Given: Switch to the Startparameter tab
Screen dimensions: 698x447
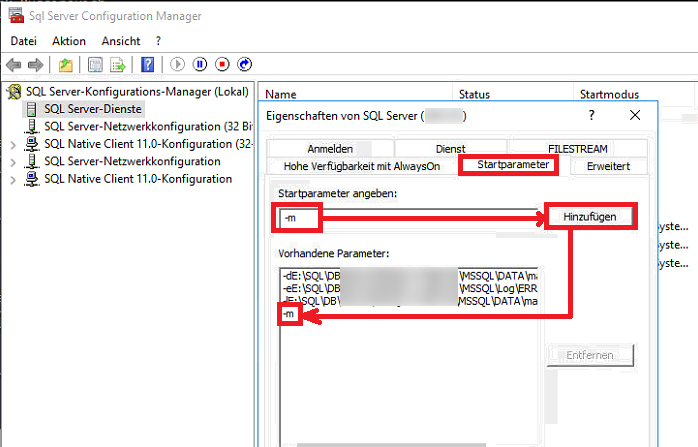Looking at the screenshot, I should point(514,165).
